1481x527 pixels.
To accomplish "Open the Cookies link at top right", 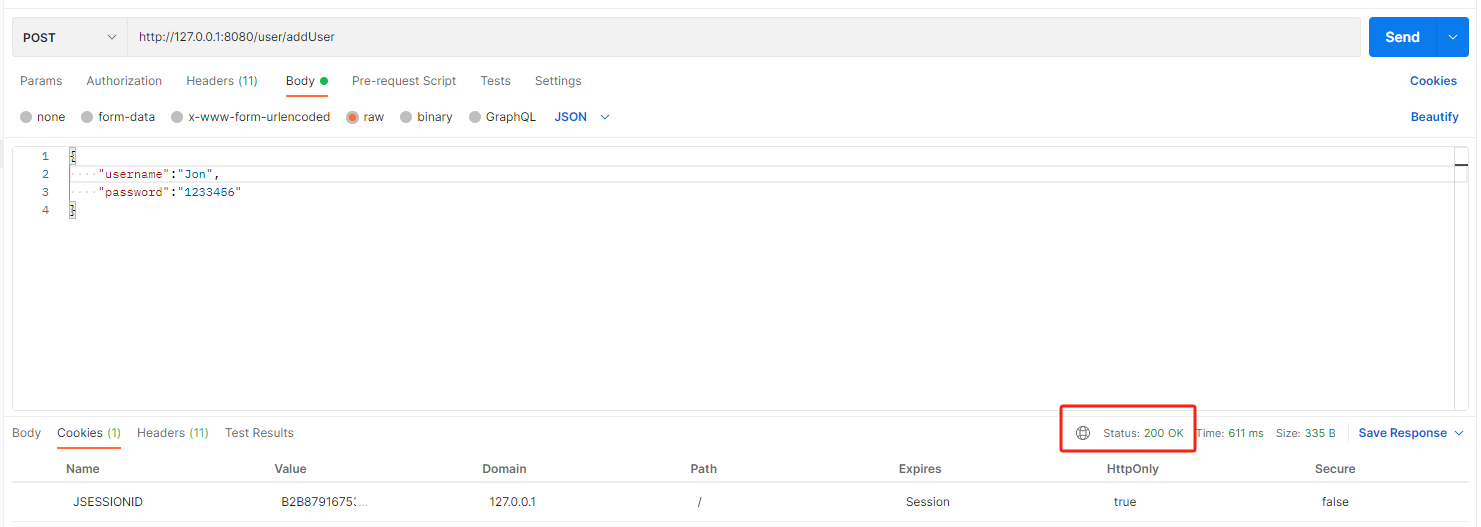I will click(x=1433, y=81).
